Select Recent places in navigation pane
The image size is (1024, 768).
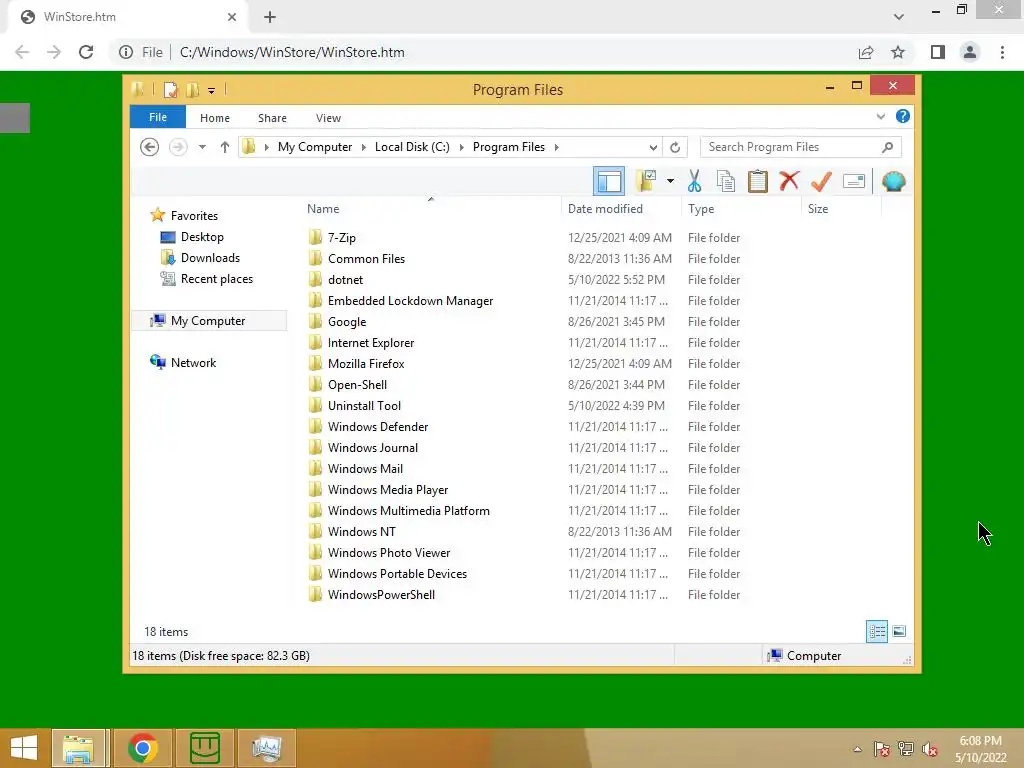click(216, 279)
